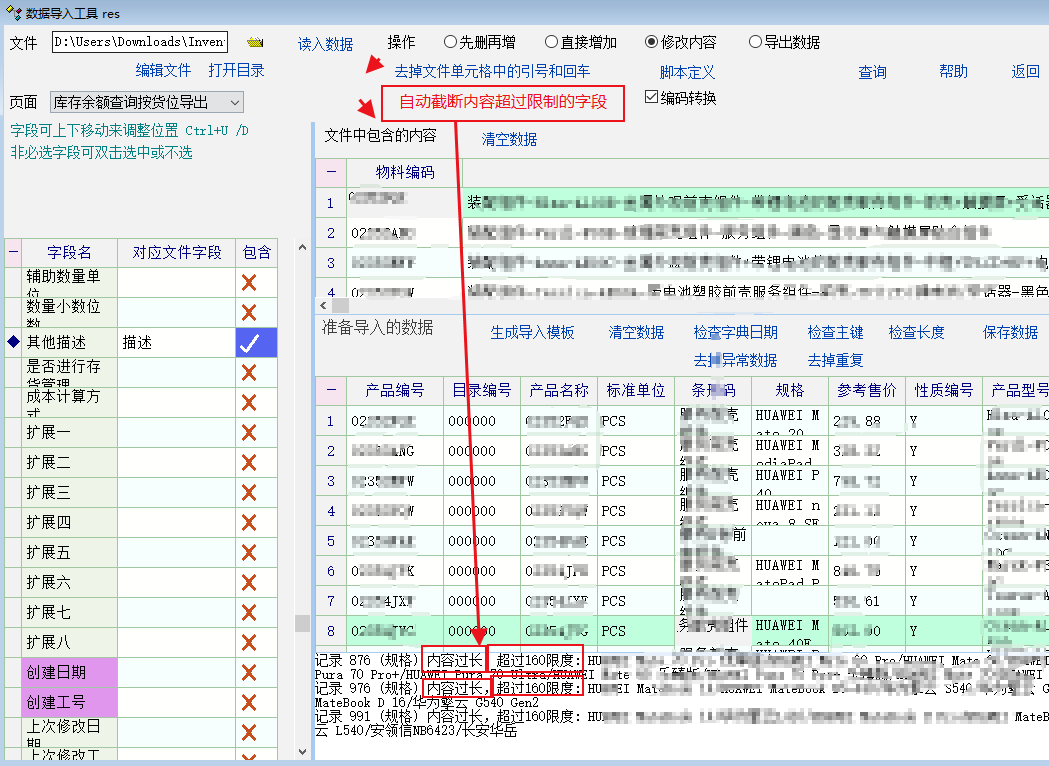Screen dimensions: 1049x766
Task: Click the X icon for 扩展一 row
Action: click(x=249, y=433)
